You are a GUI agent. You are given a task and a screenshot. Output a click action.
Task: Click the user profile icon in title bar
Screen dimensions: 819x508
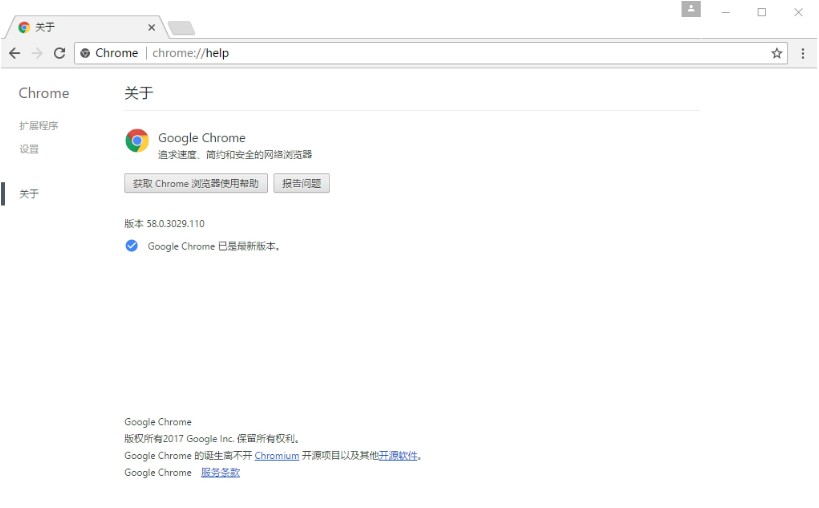coord(691,9)
